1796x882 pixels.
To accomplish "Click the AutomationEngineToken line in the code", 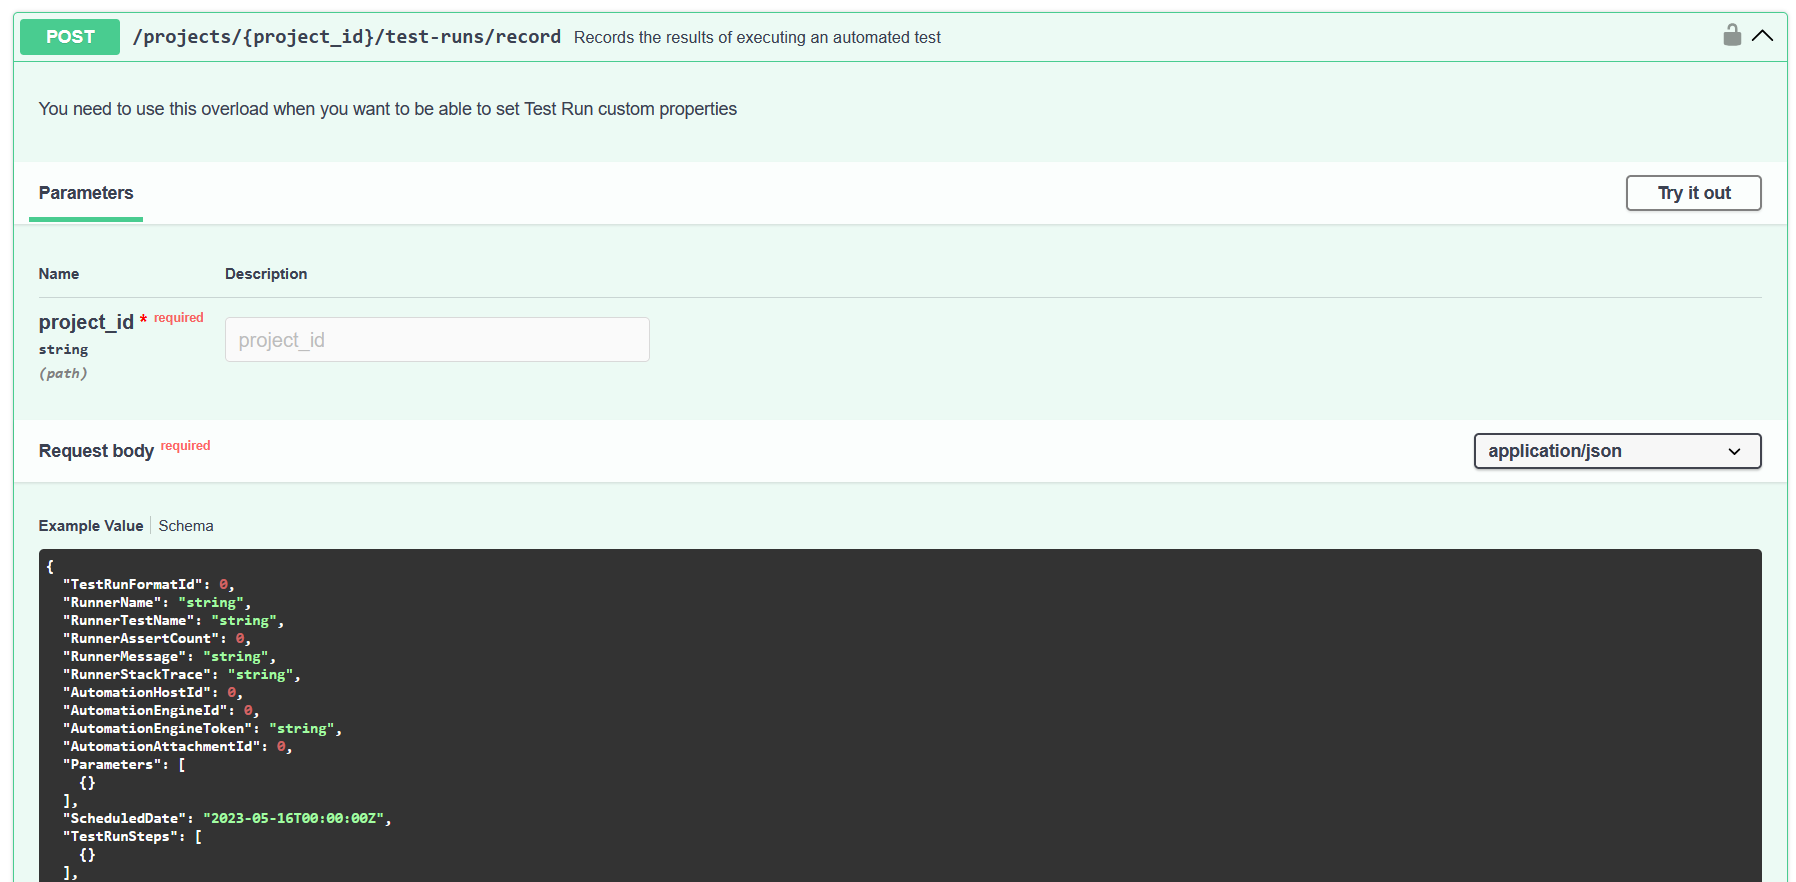I will coord(200,729).
